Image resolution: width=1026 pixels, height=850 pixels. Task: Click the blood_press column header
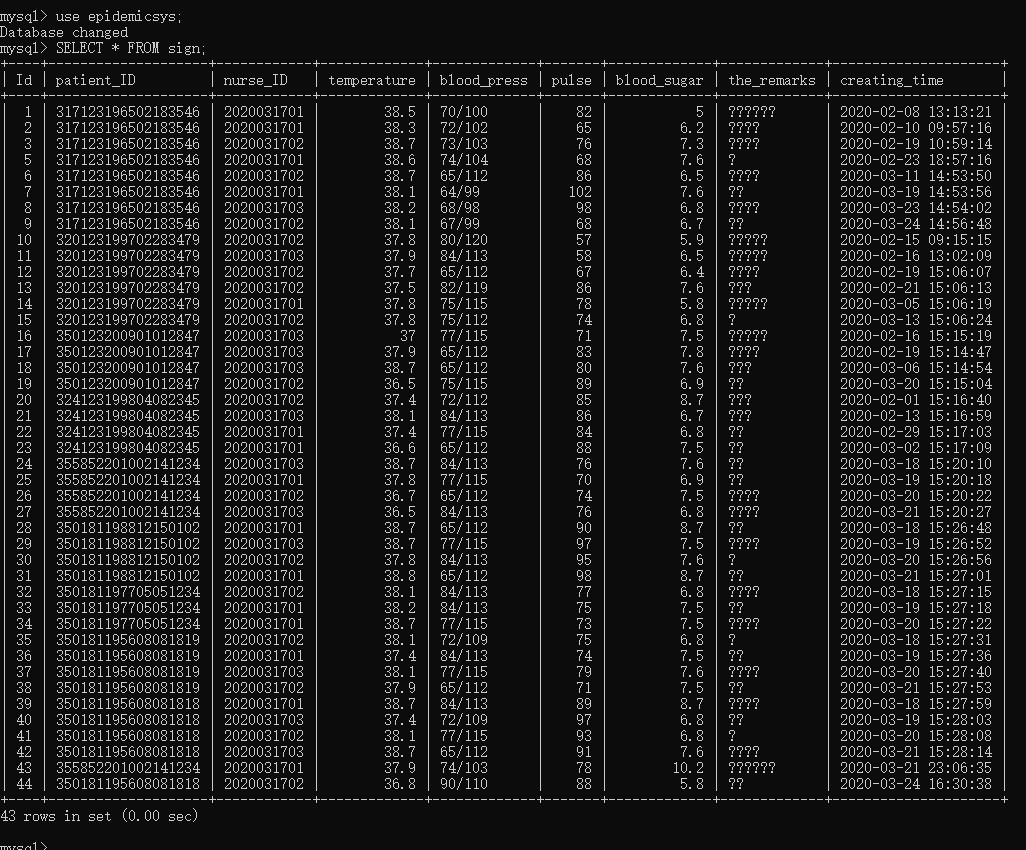pyautogui.click(x=483, y=80)
